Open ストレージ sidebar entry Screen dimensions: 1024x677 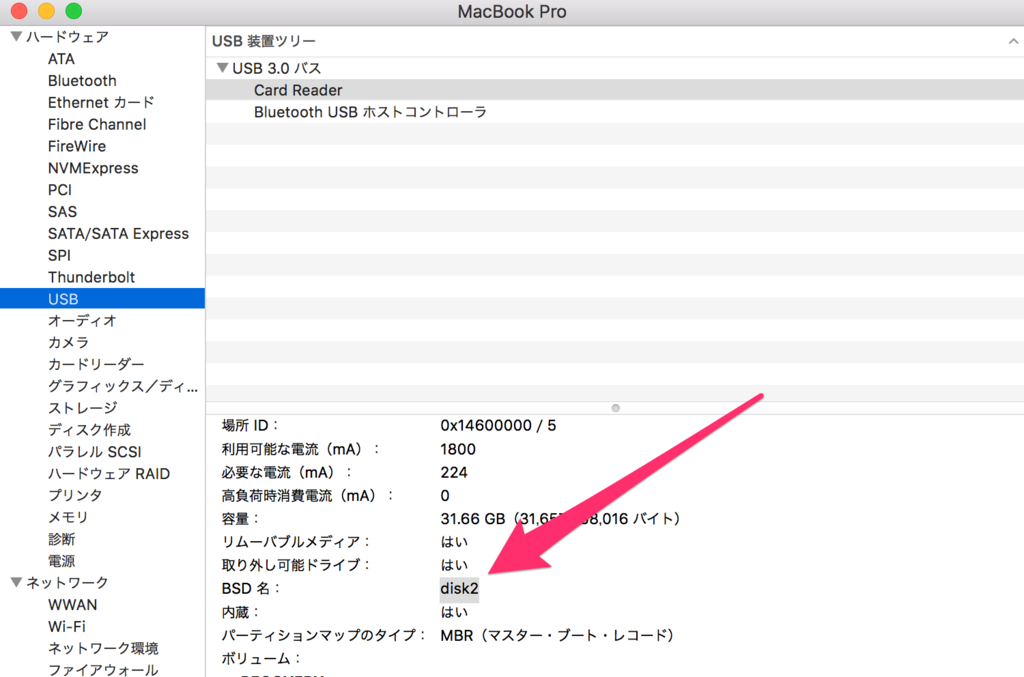(x=82, y=408)
